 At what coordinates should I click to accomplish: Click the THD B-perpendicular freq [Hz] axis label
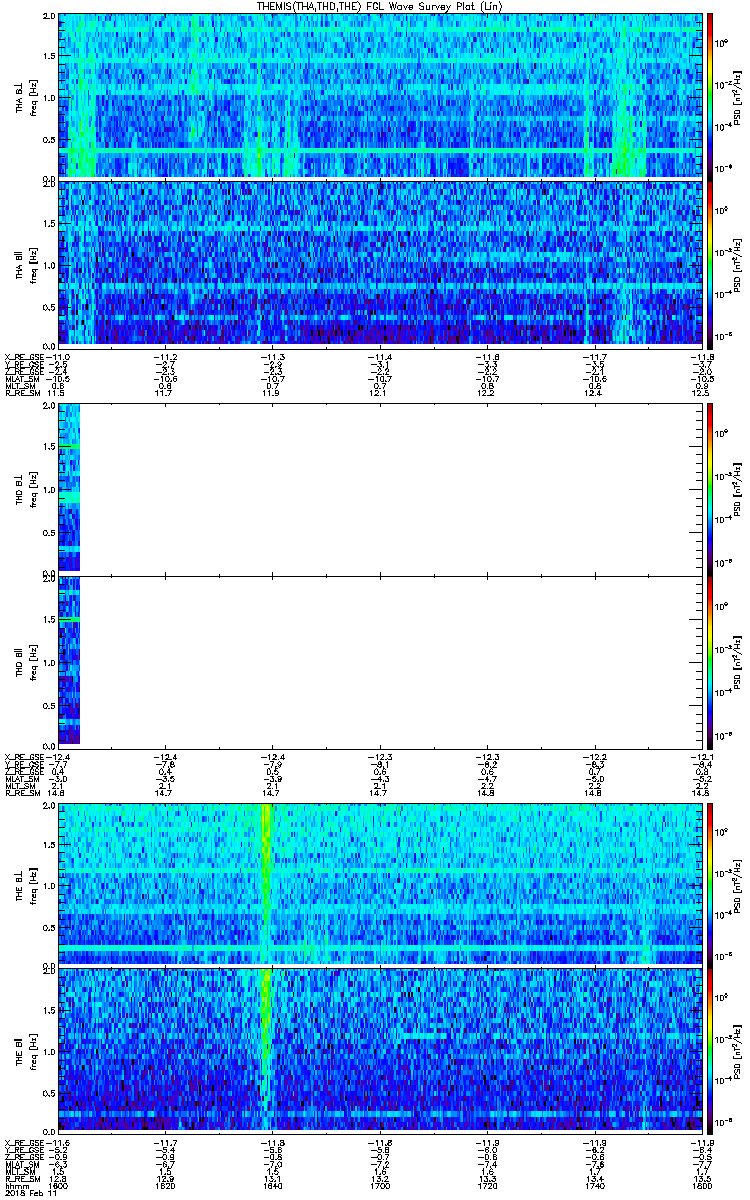pyautogui.click(x=34, y=488)
